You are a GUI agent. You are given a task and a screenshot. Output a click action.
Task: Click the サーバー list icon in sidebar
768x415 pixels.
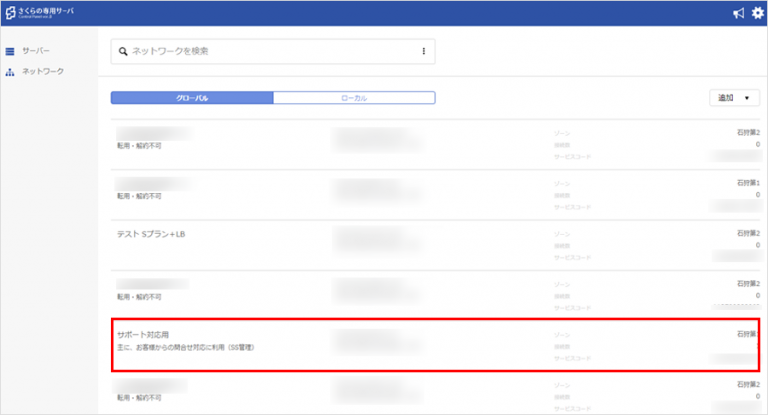click(x=10, y=51)
